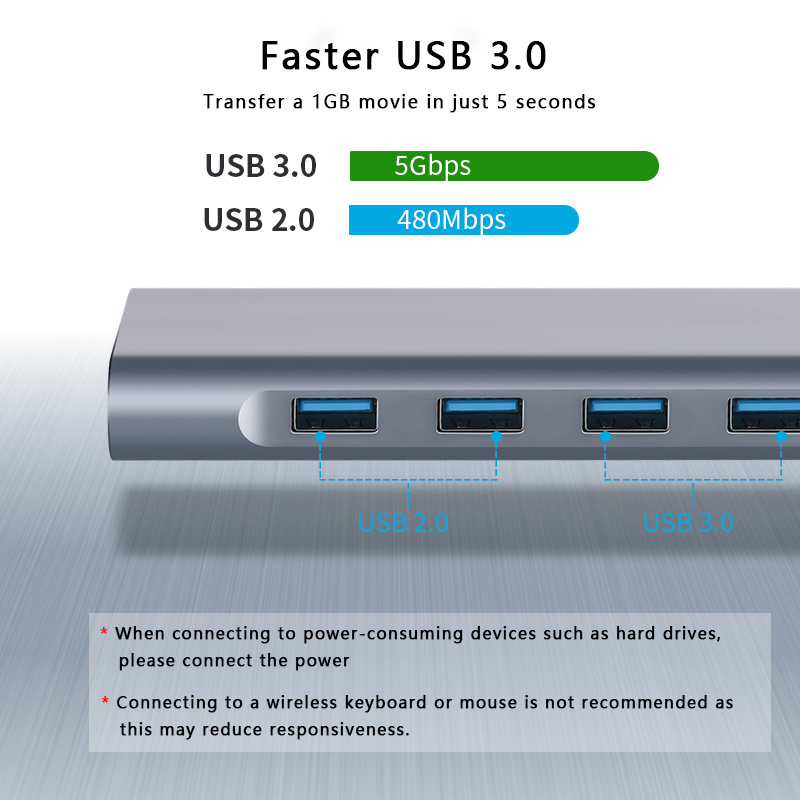Click the blue 480Mbps speed bar
The image size is (800, 800).
[464, 220]
